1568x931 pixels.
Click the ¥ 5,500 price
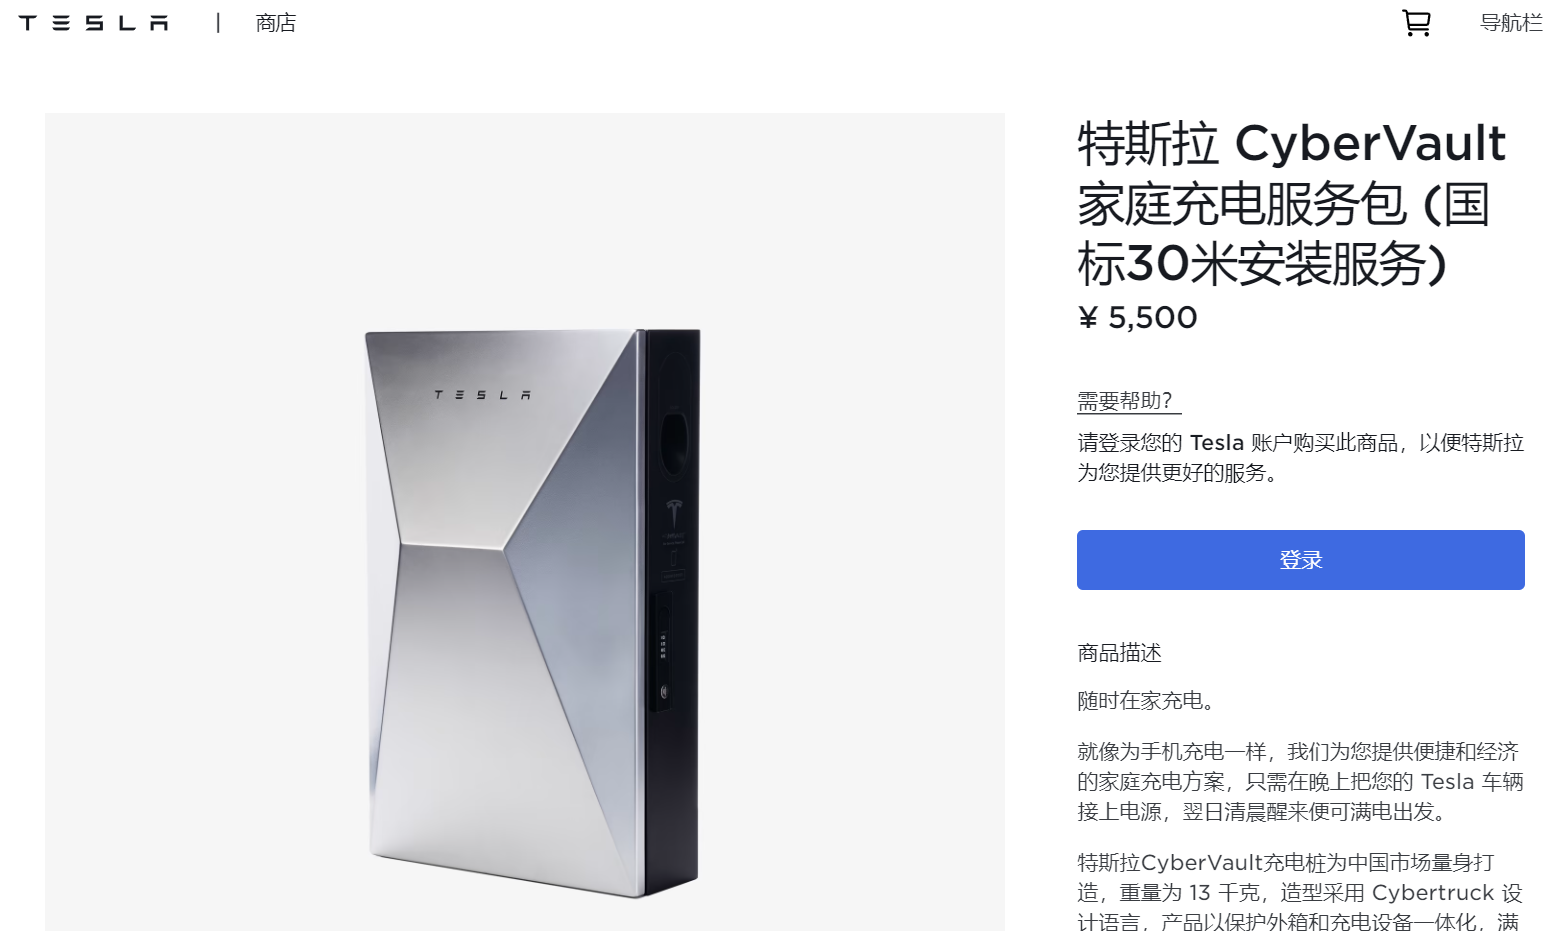1137,318
